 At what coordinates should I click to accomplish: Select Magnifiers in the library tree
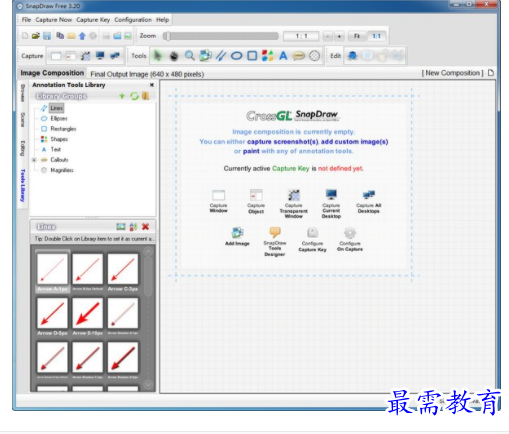pos(62,170)
